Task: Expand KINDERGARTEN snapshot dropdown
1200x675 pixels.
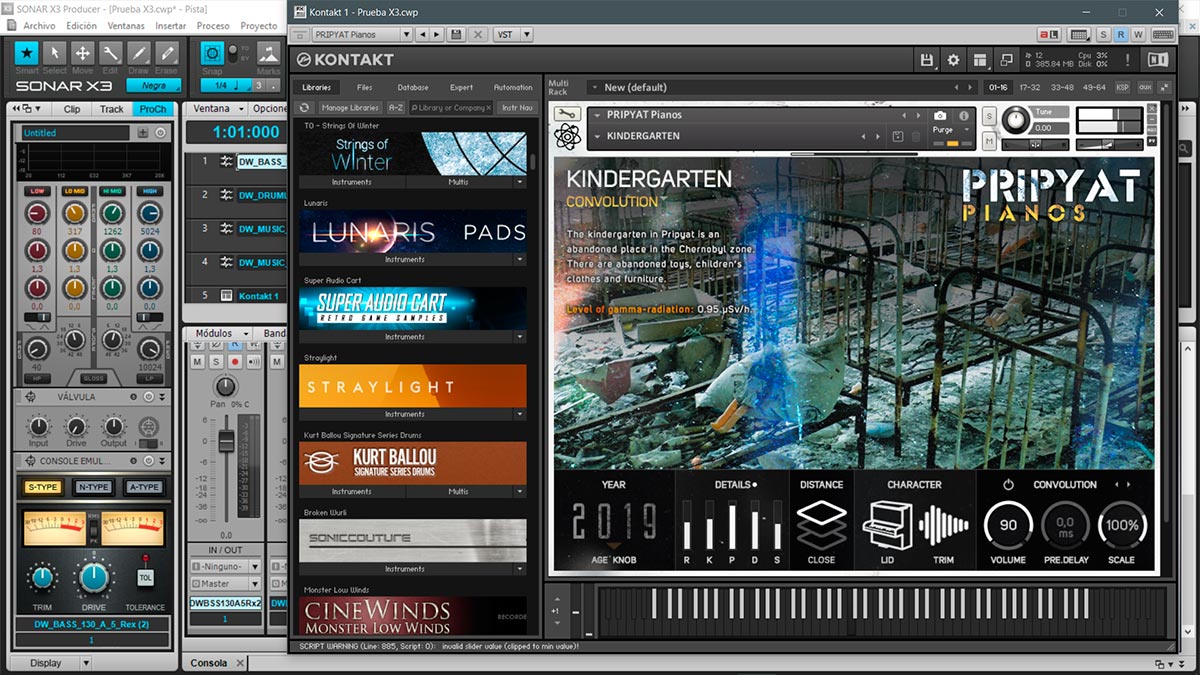Action: point(597,136)
